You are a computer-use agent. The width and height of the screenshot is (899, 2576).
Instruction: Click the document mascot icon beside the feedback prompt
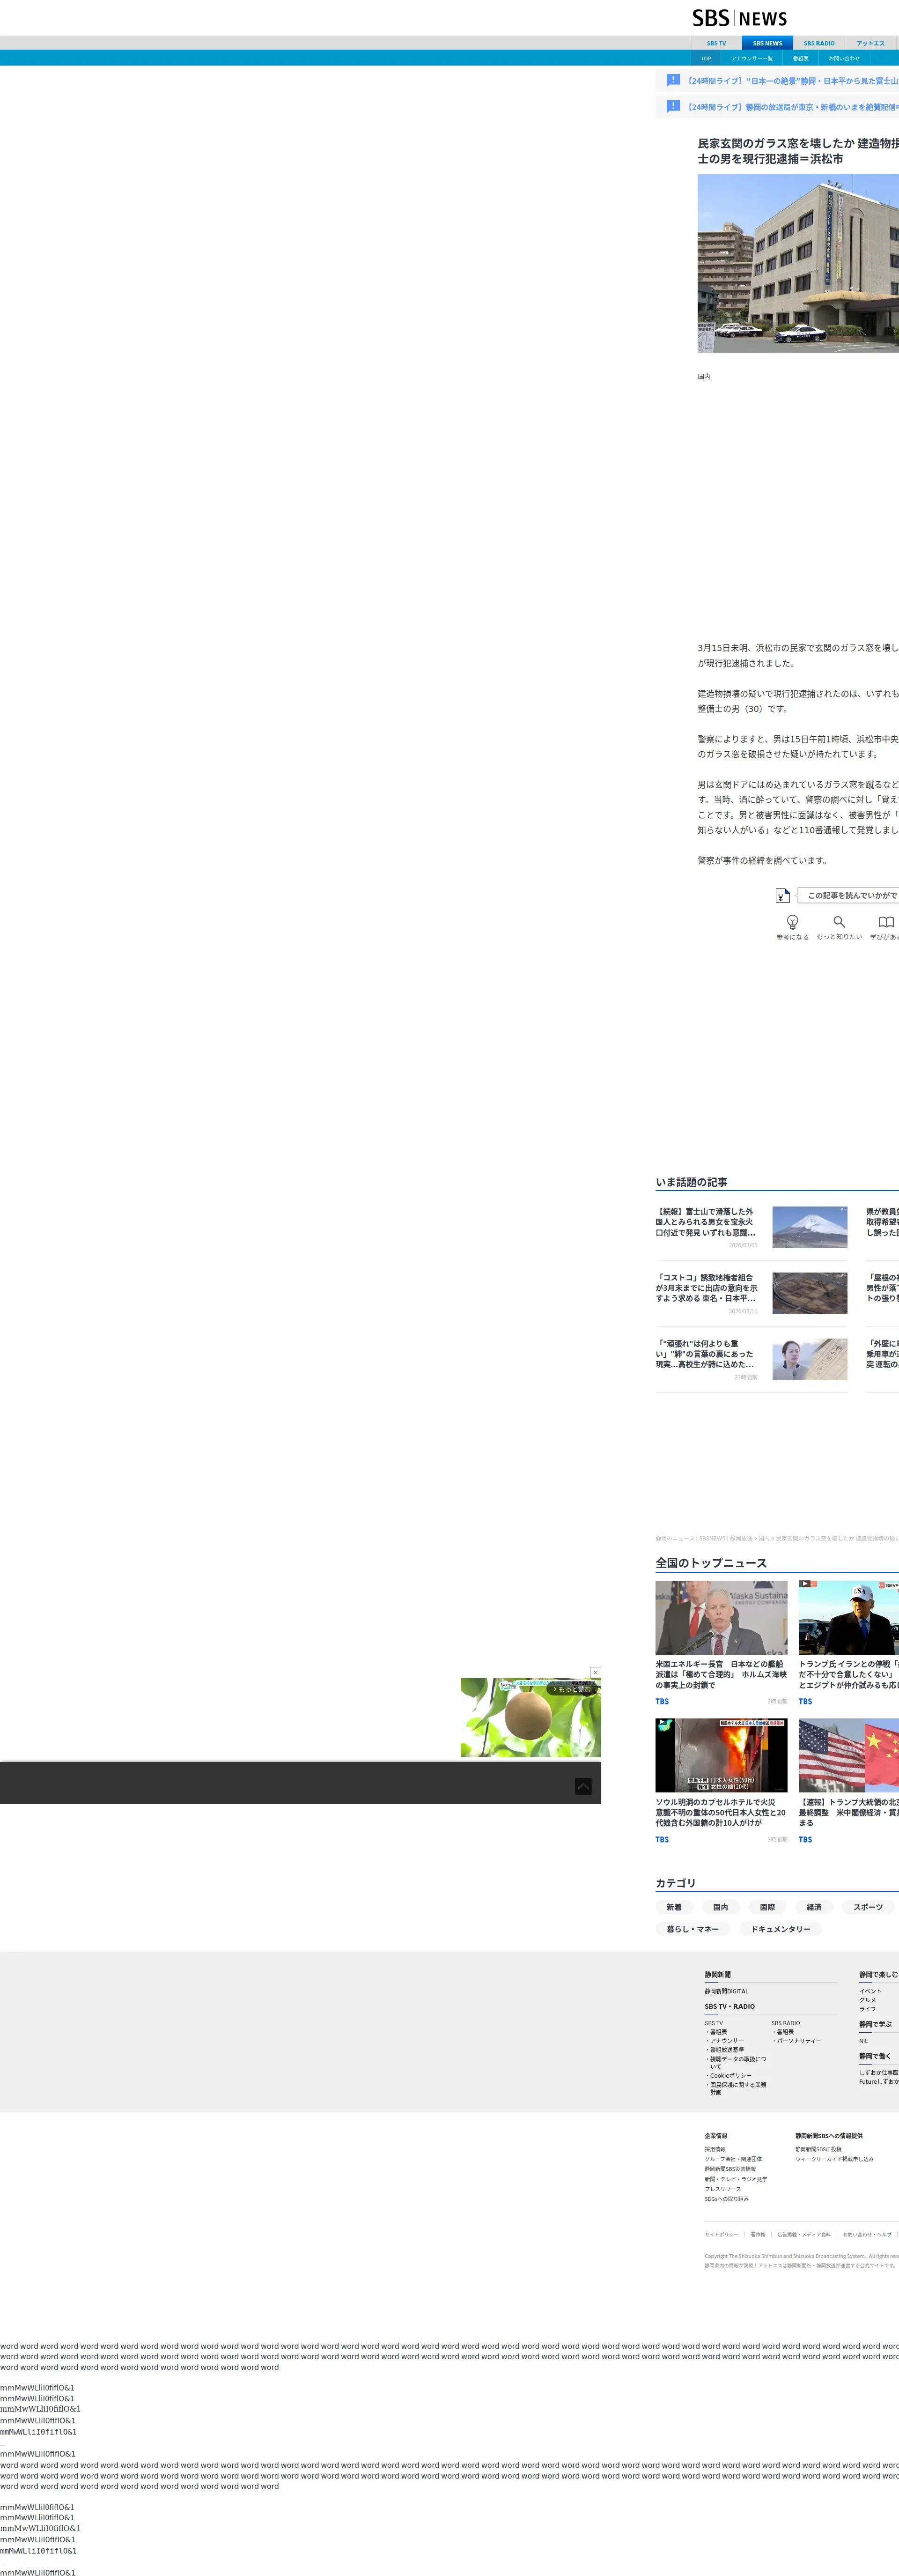coord(782,895)
